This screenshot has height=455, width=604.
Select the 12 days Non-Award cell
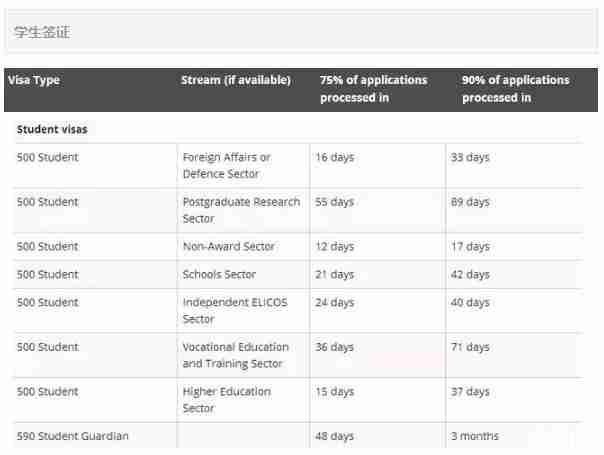334,246
